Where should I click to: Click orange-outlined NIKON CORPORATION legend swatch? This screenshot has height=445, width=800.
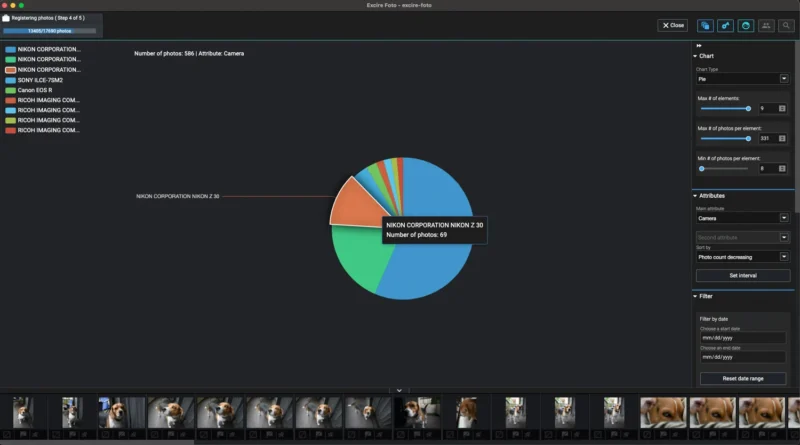(10, 70)
